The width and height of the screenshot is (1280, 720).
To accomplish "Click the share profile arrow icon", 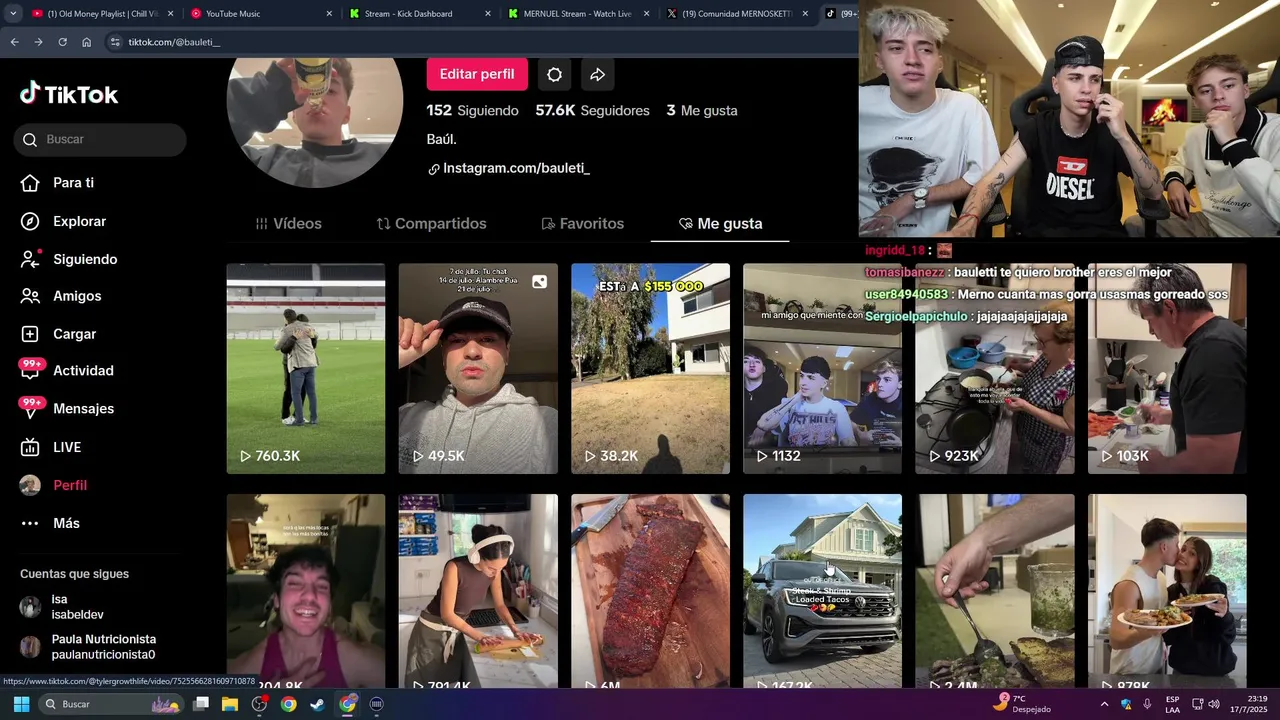I will coord(597,74).
